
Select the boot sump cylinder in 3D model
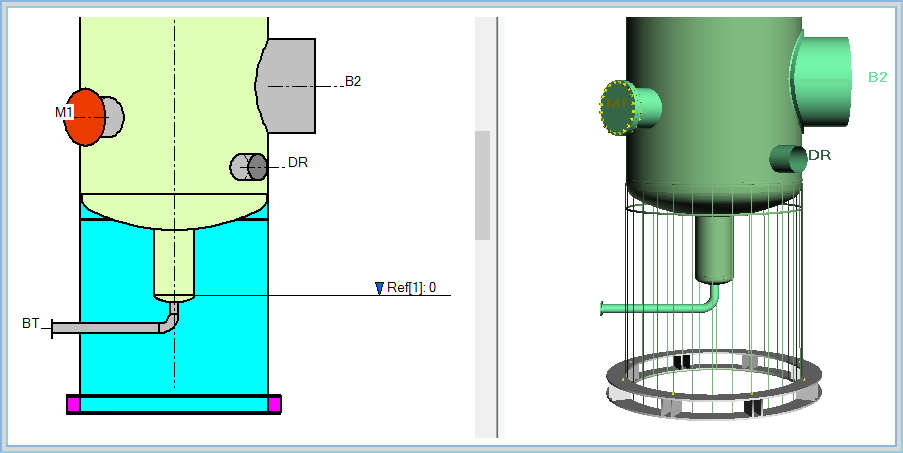tap(715, 248)
